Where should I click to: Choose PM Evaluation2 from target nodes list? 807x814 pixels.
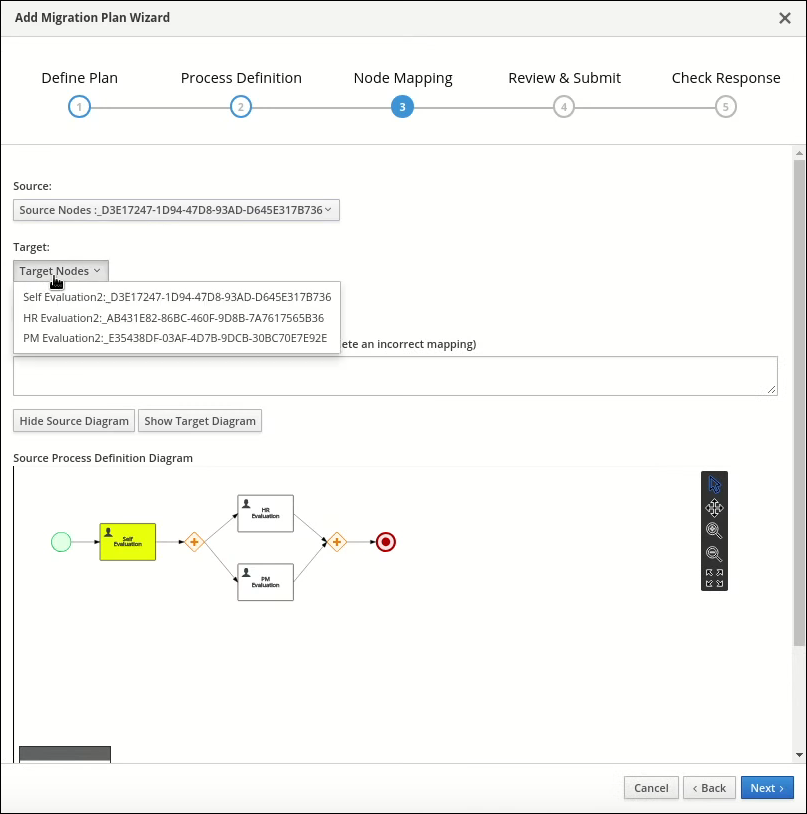coord(175,338)
